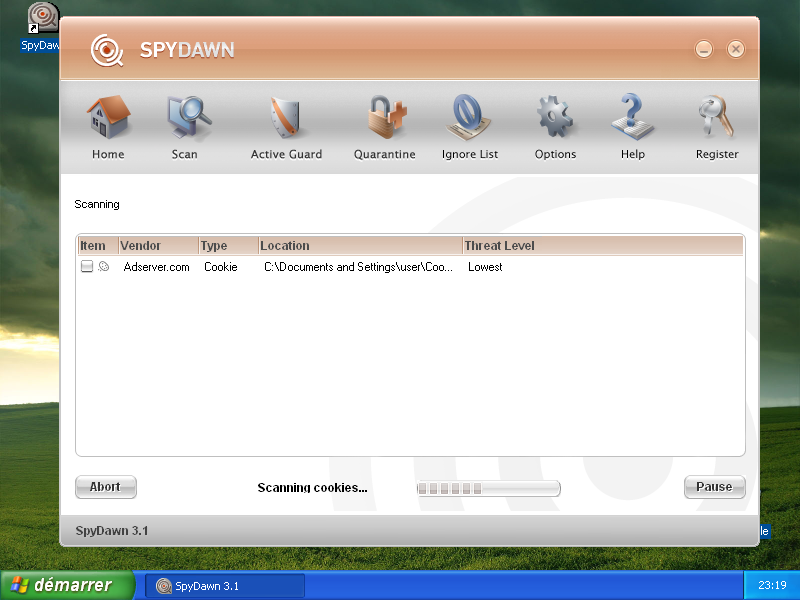Sort list by Item column header
This screenshot has height=600, width=800.
coord(98,246)
